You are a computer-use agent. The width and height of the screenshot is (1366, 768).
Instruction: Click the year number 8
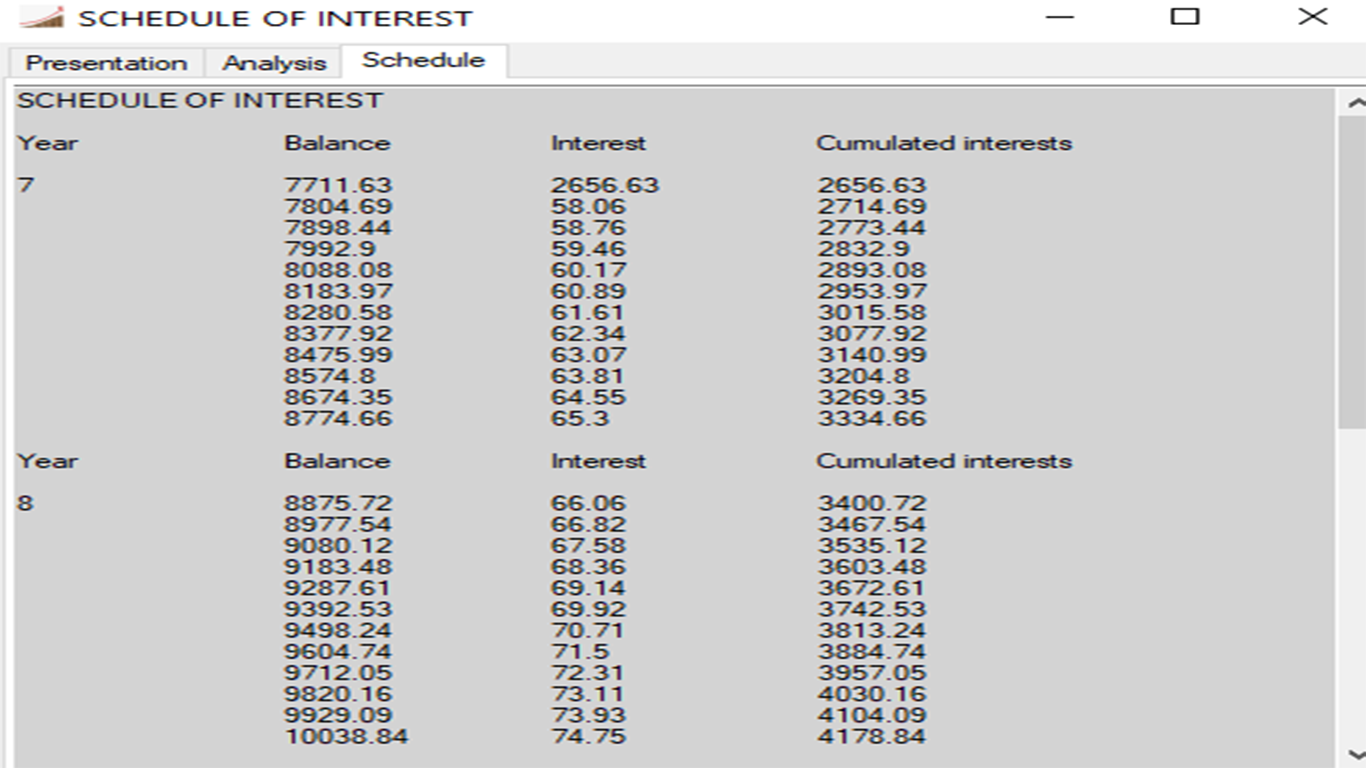25,503
